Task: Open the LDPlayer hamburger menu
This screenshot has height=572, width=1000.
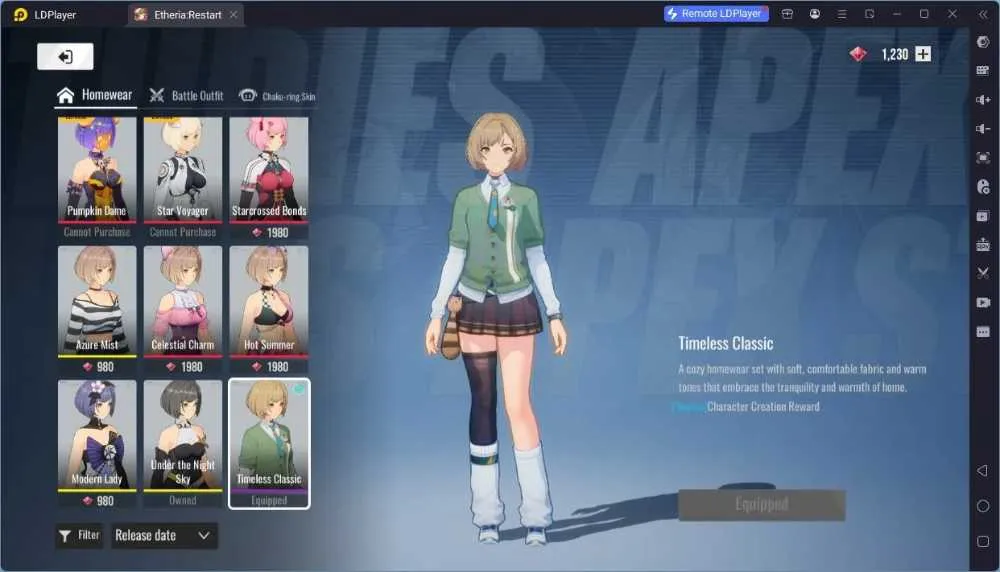Action: click(x=842, y=14)
